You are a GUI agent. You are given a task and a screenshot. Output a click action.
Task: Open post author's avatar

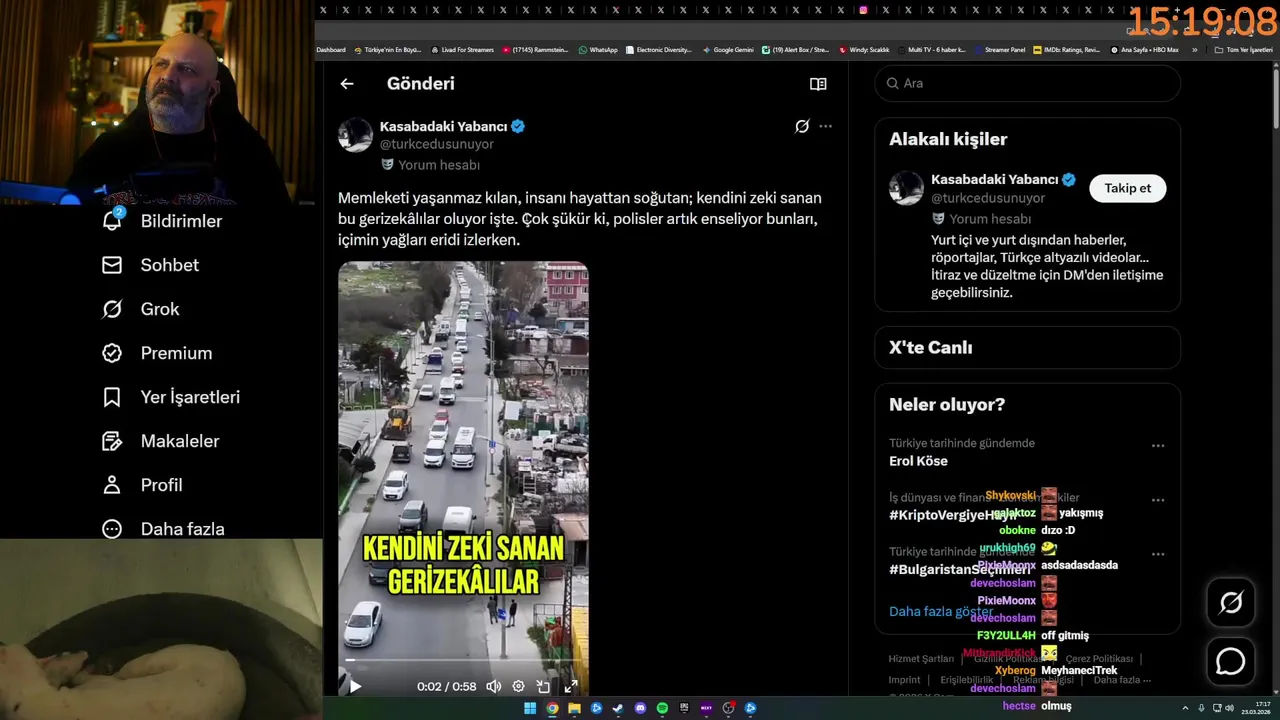click(355, 135)
